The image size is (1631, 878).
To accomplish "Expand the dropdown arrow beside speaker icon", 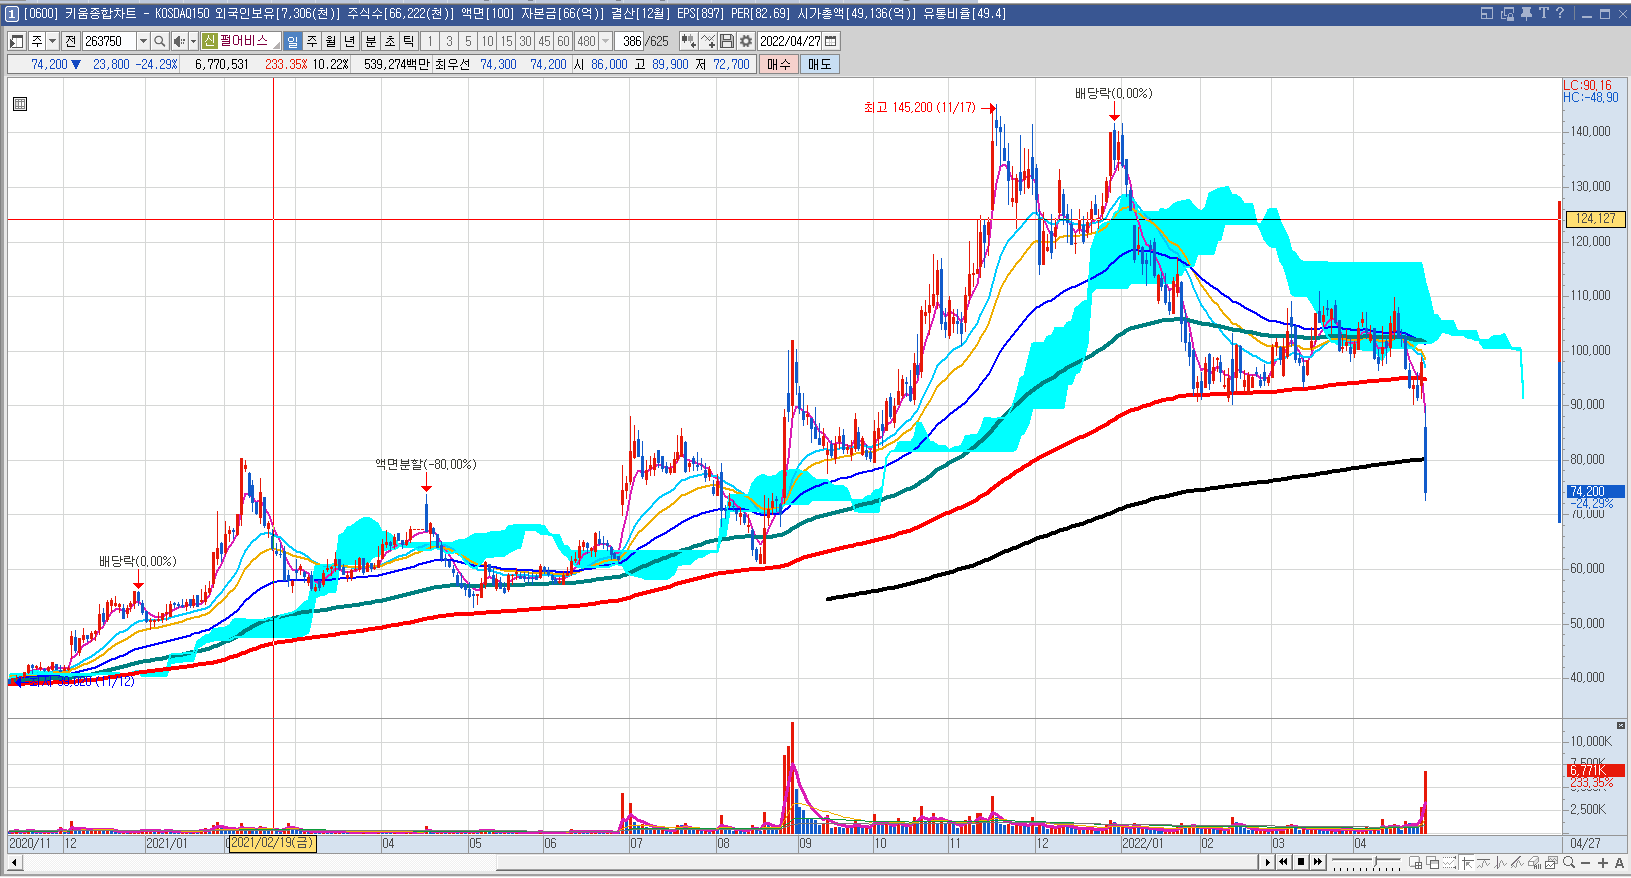I will [193, 41].
